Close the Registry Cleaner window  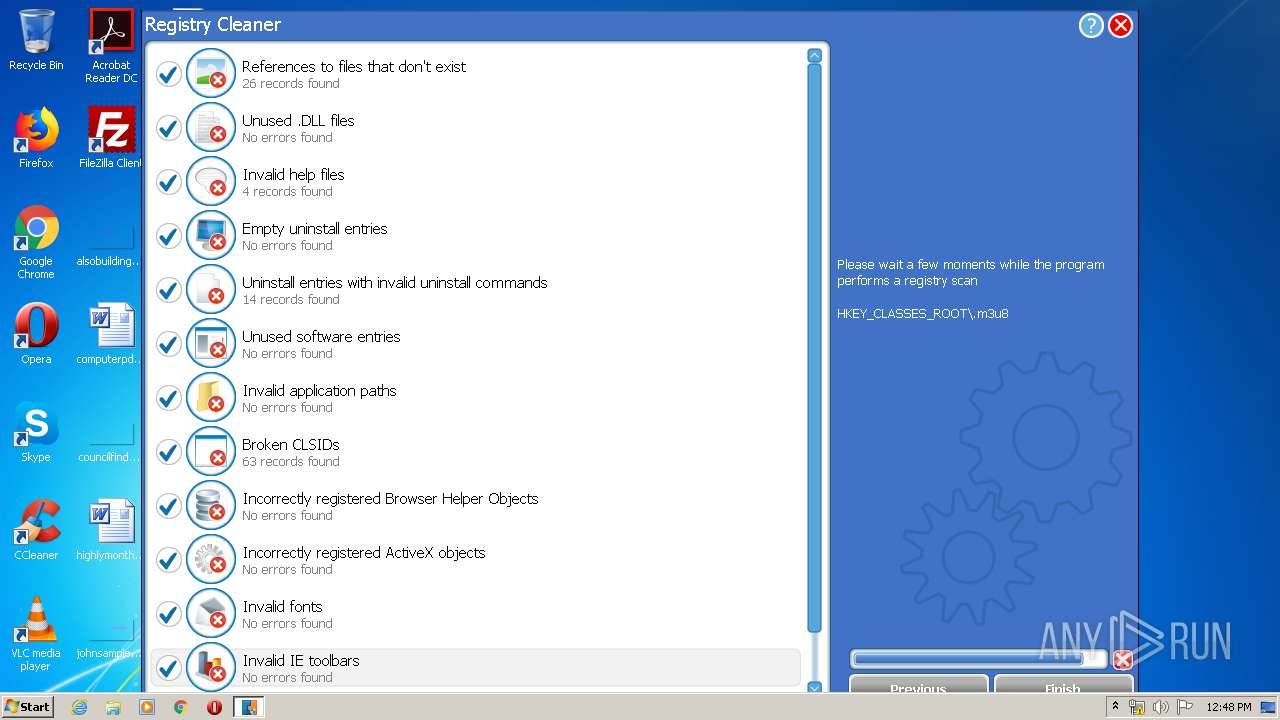(x=1121, y=26)
